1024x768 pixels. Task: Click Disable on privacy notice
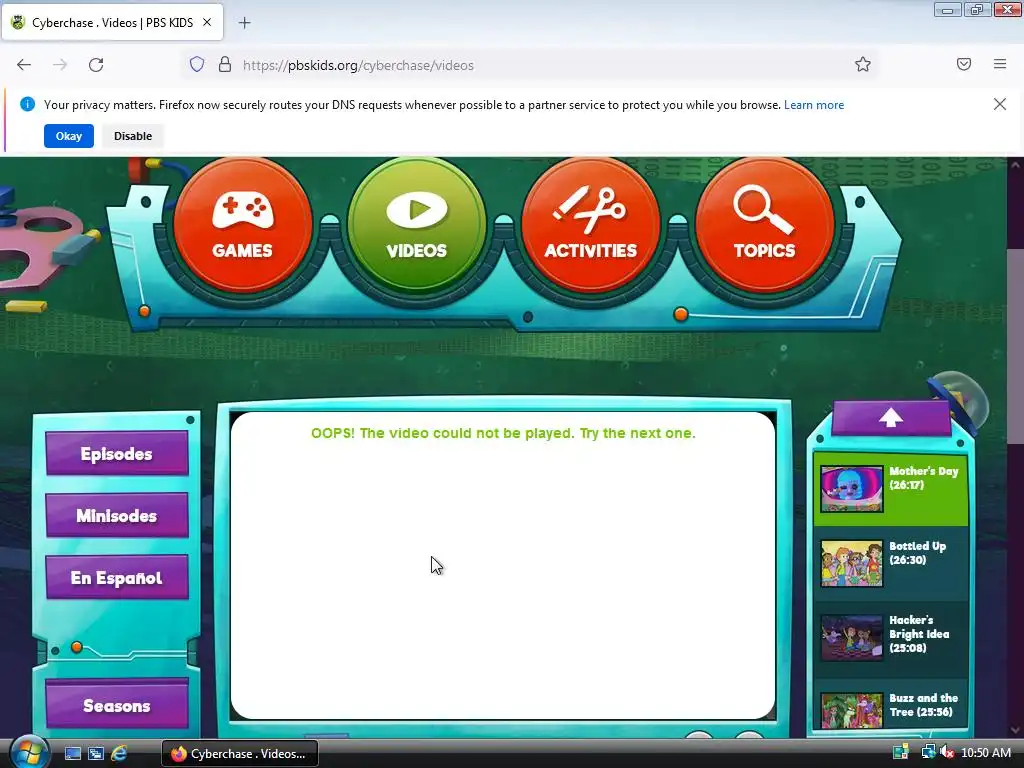tap(133, 136)
